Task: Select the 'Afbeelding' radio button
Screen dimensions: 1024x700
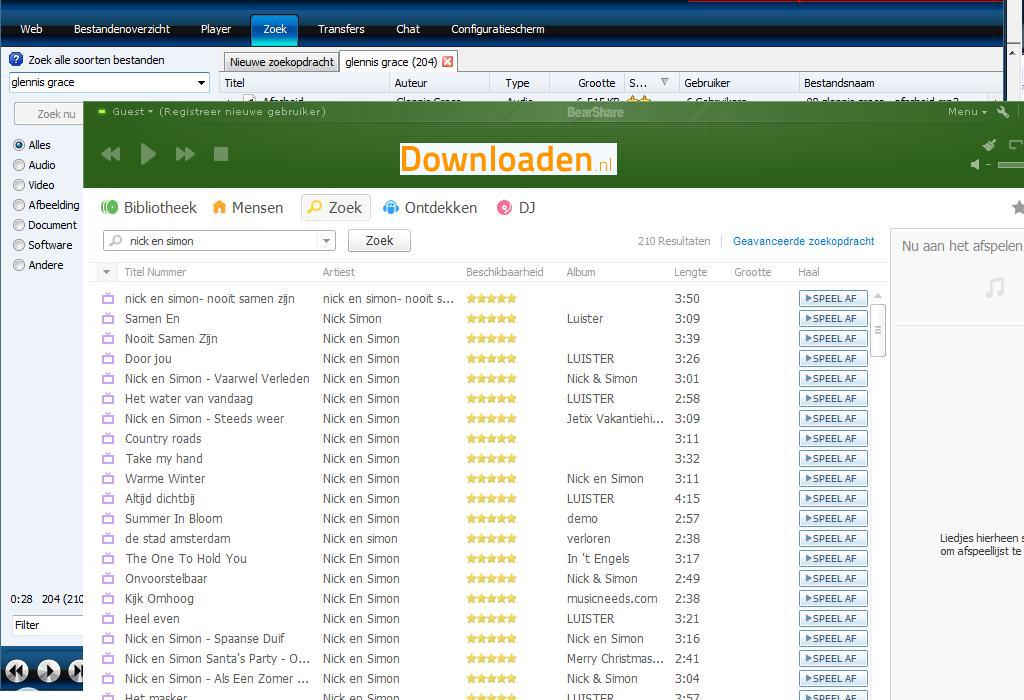Action: pos(19,205)
